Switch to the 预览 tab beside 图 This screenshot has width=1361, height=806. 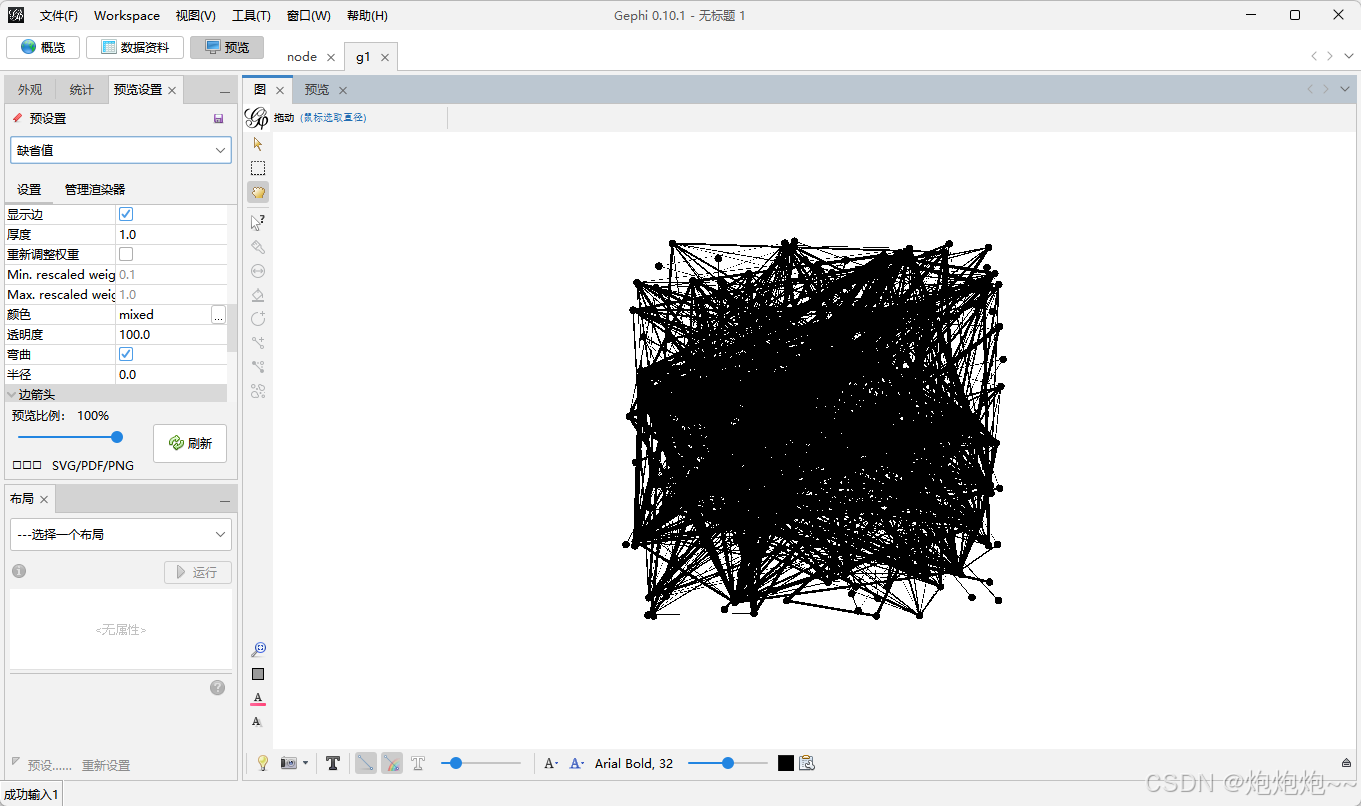point(317,90)
